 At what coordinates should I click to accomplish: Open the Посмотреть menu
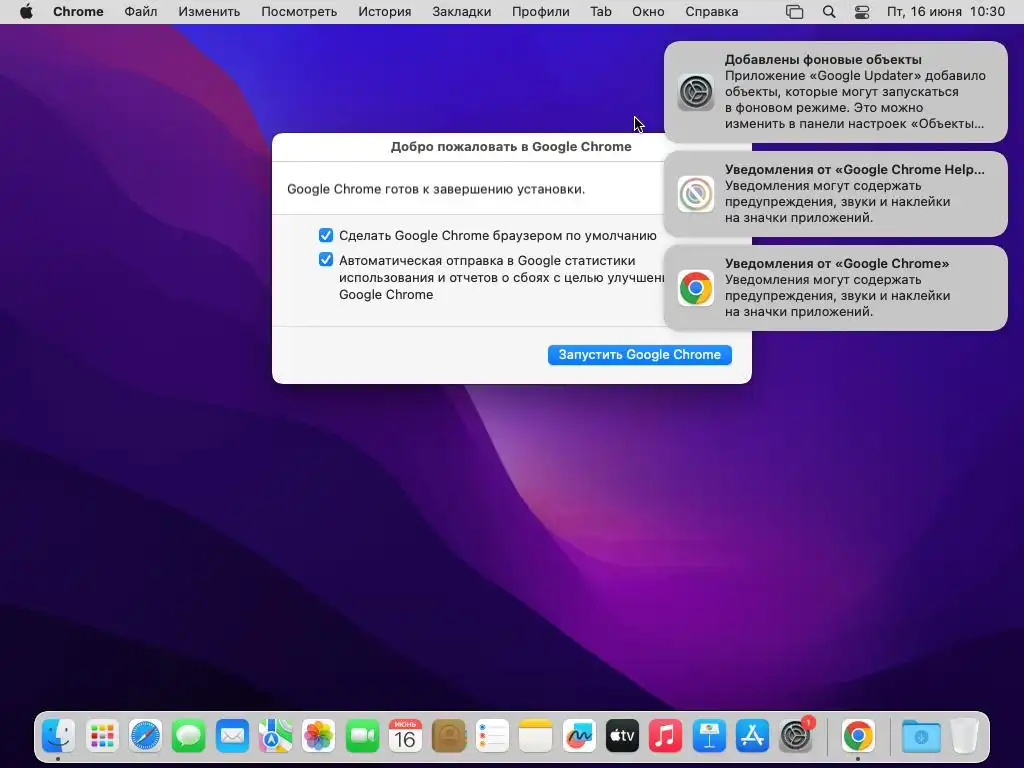(x=299, y=12)
